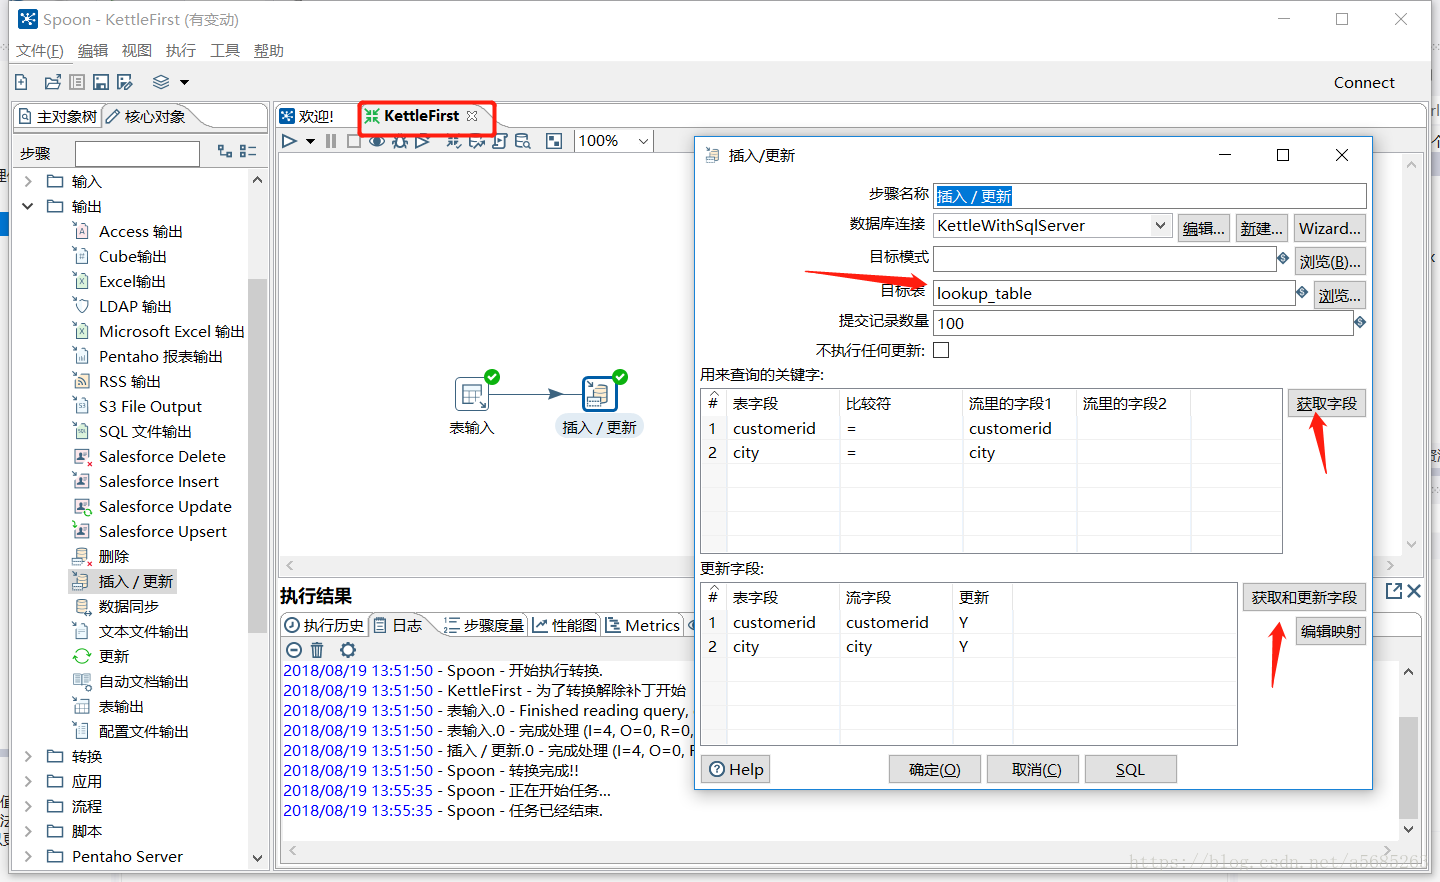Create a new file from toolbar
This screenshot has width=1440, height=882.
tap(21, 82)
